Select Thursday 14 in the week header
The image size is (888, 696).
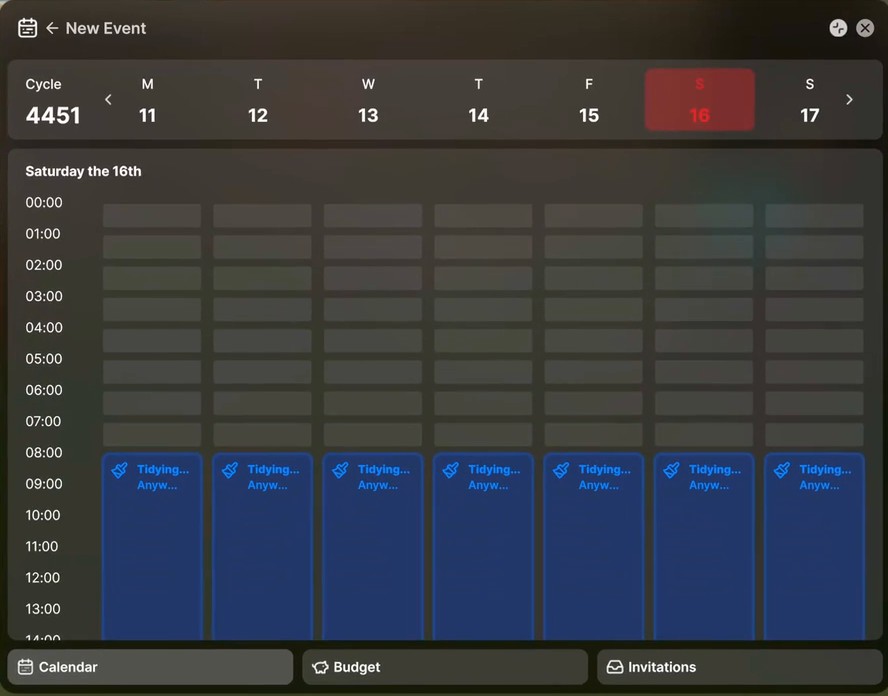point(479,100)
